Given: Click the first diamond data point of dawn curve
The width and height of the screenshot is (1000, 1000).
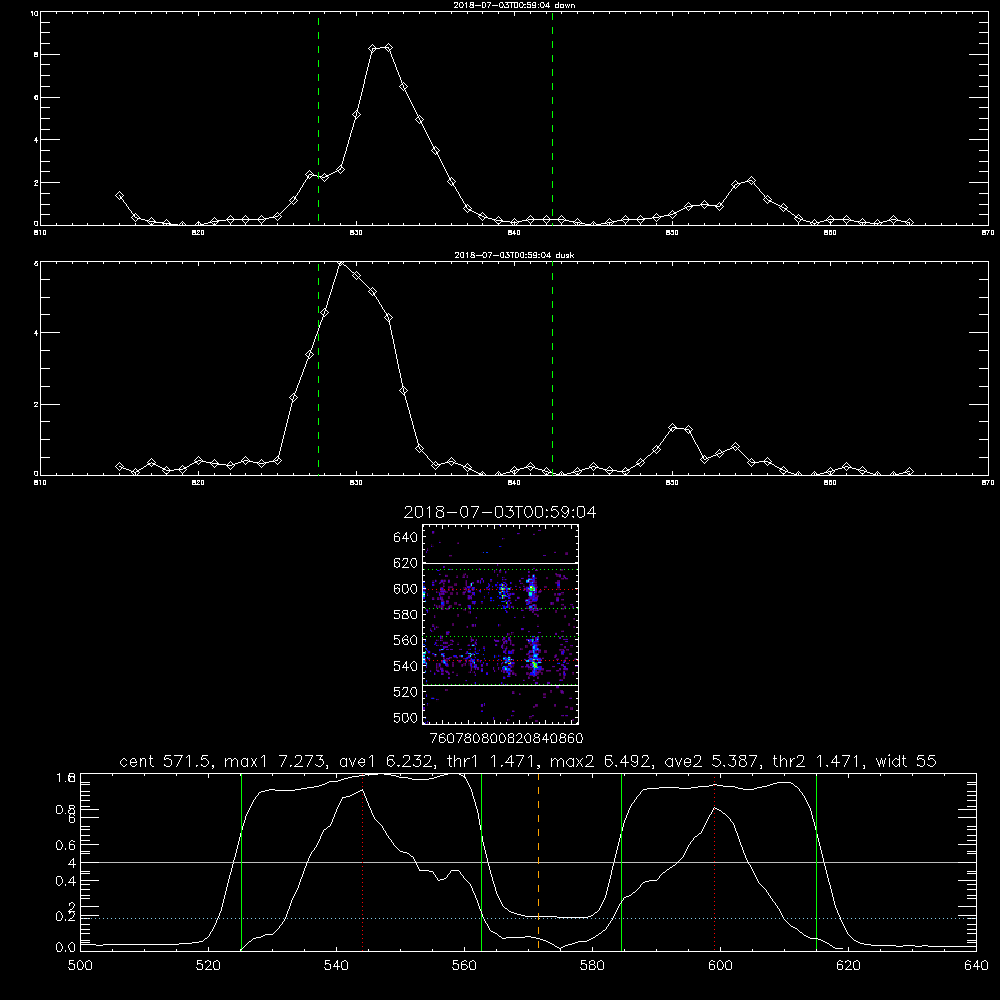Looking at the screenshot, I should pos(119,196).
